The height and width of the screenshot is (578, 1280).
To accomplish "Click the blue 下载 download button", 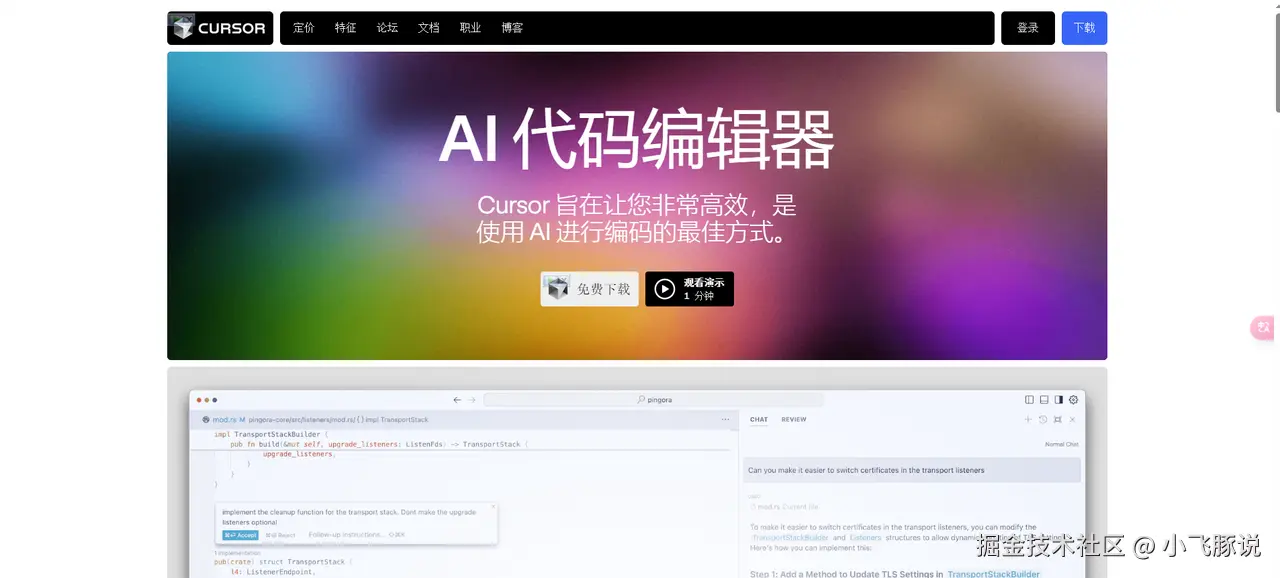I will 1084,28.
